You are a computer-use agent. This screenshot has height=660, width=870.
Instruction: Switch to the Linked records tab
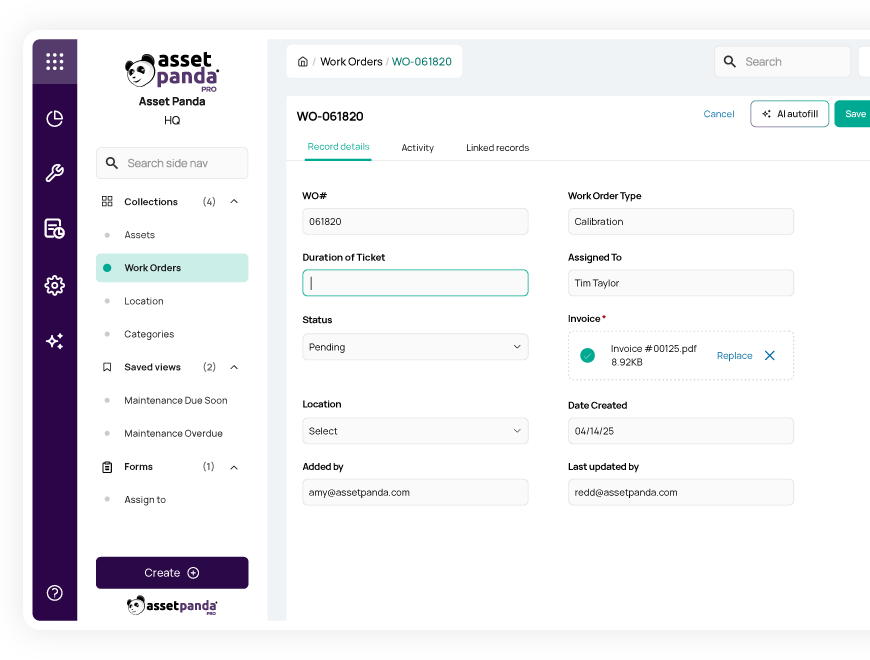[x=497, y=148]
